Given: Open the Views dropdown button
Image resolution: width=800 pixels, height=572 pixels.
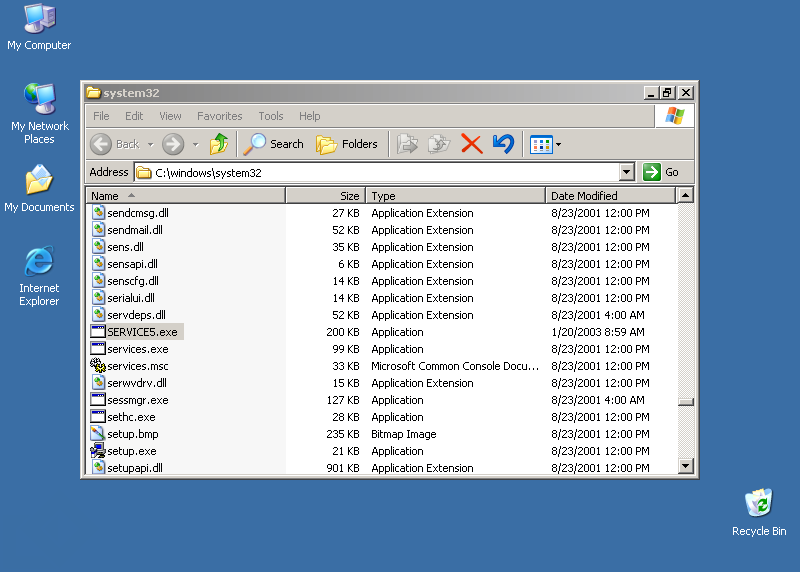Looking at the screenshot, I should tap(545, 144).
